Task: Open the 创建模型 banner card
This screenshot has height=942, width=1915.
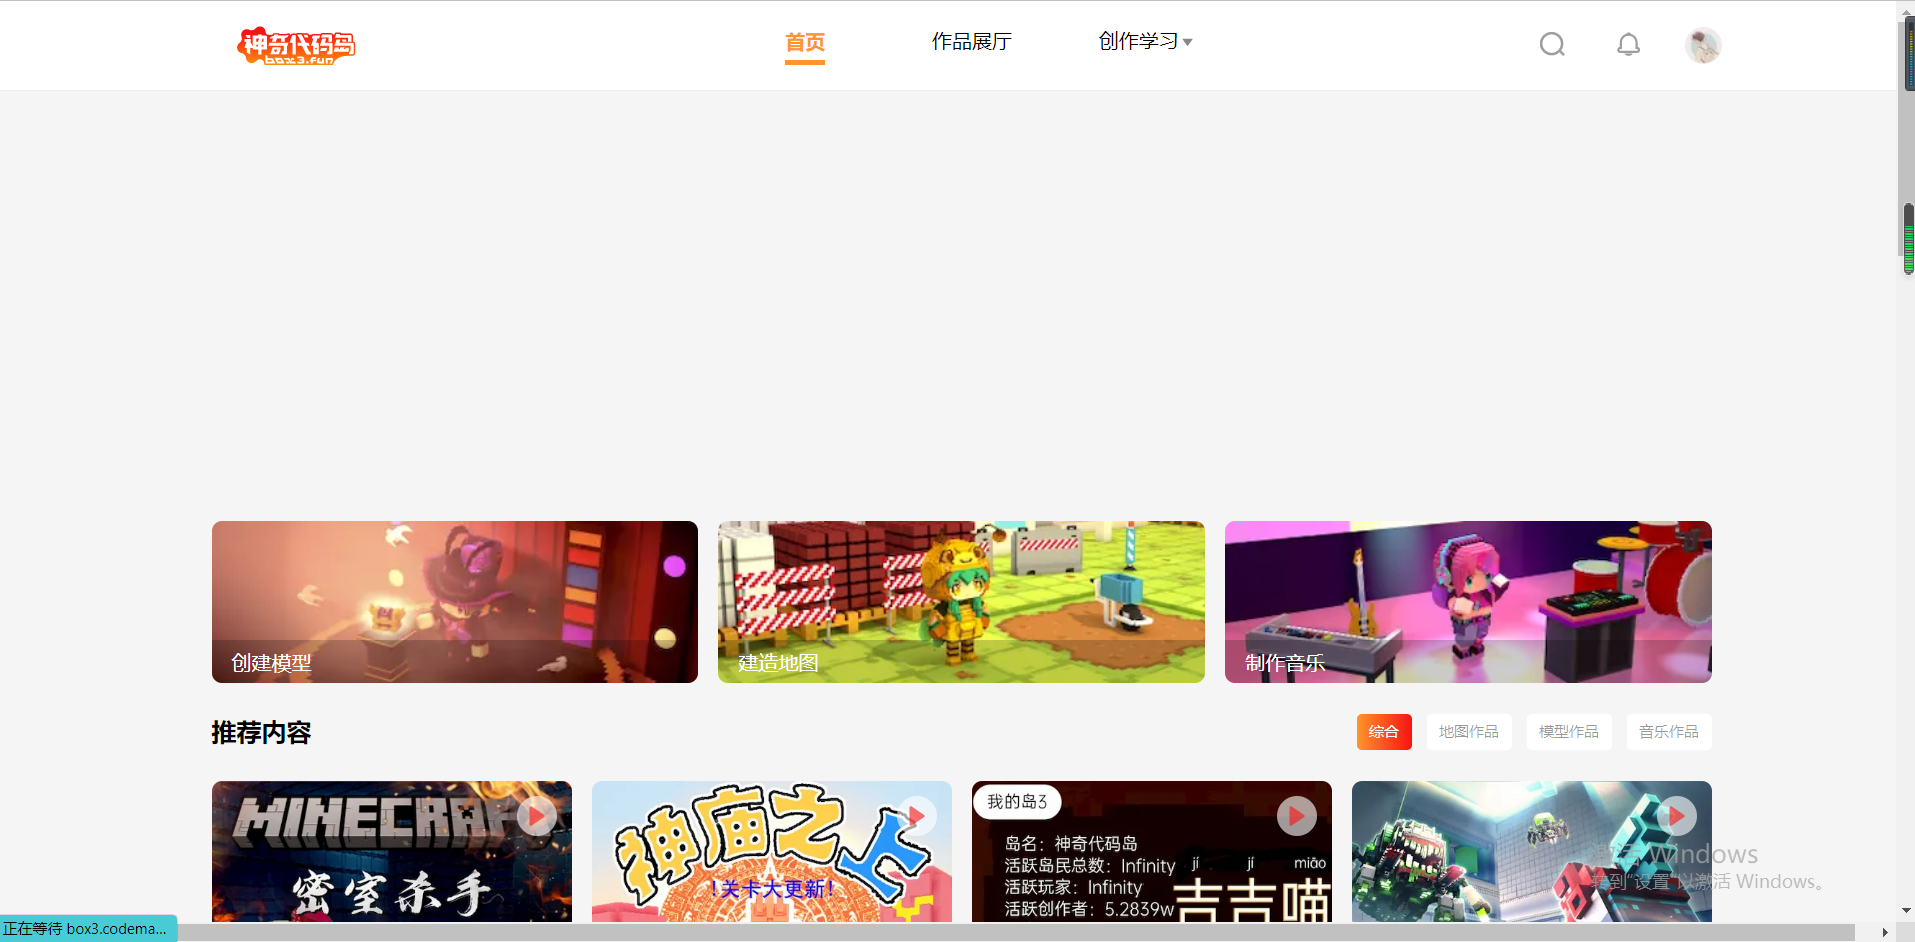Action: point(455,602)
